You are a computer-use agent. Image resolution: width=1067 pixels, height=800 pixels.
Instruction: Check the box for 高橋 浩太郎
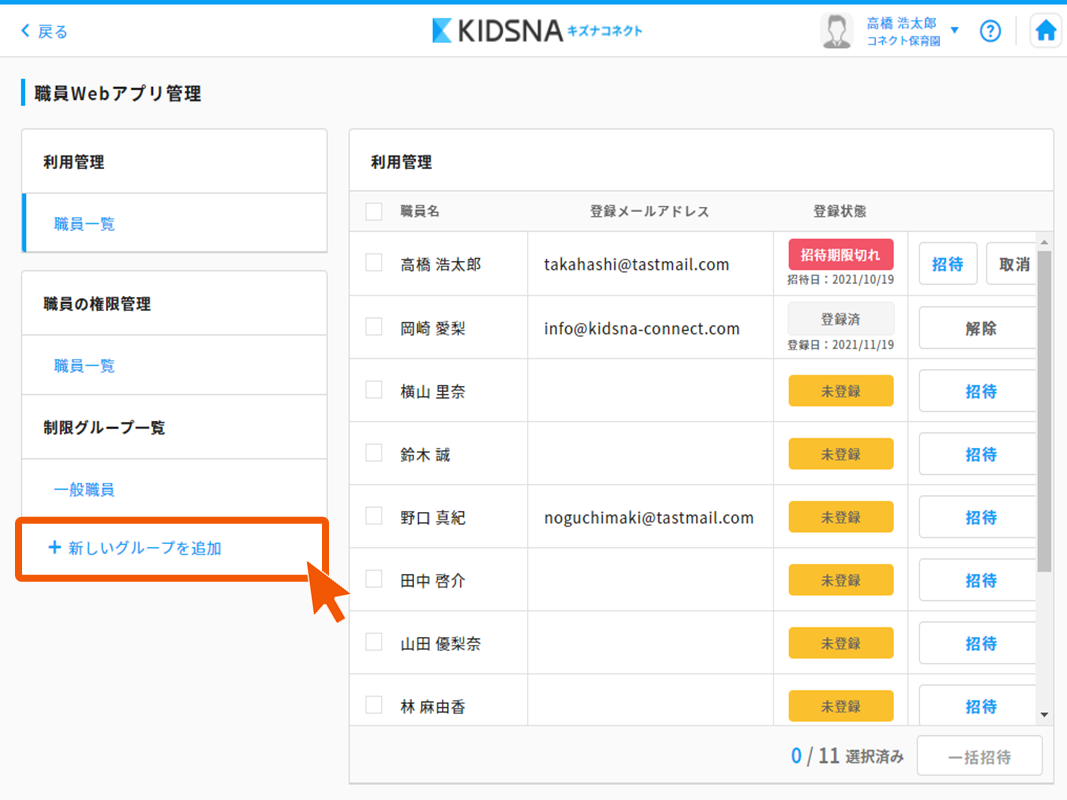coord(374,263)
